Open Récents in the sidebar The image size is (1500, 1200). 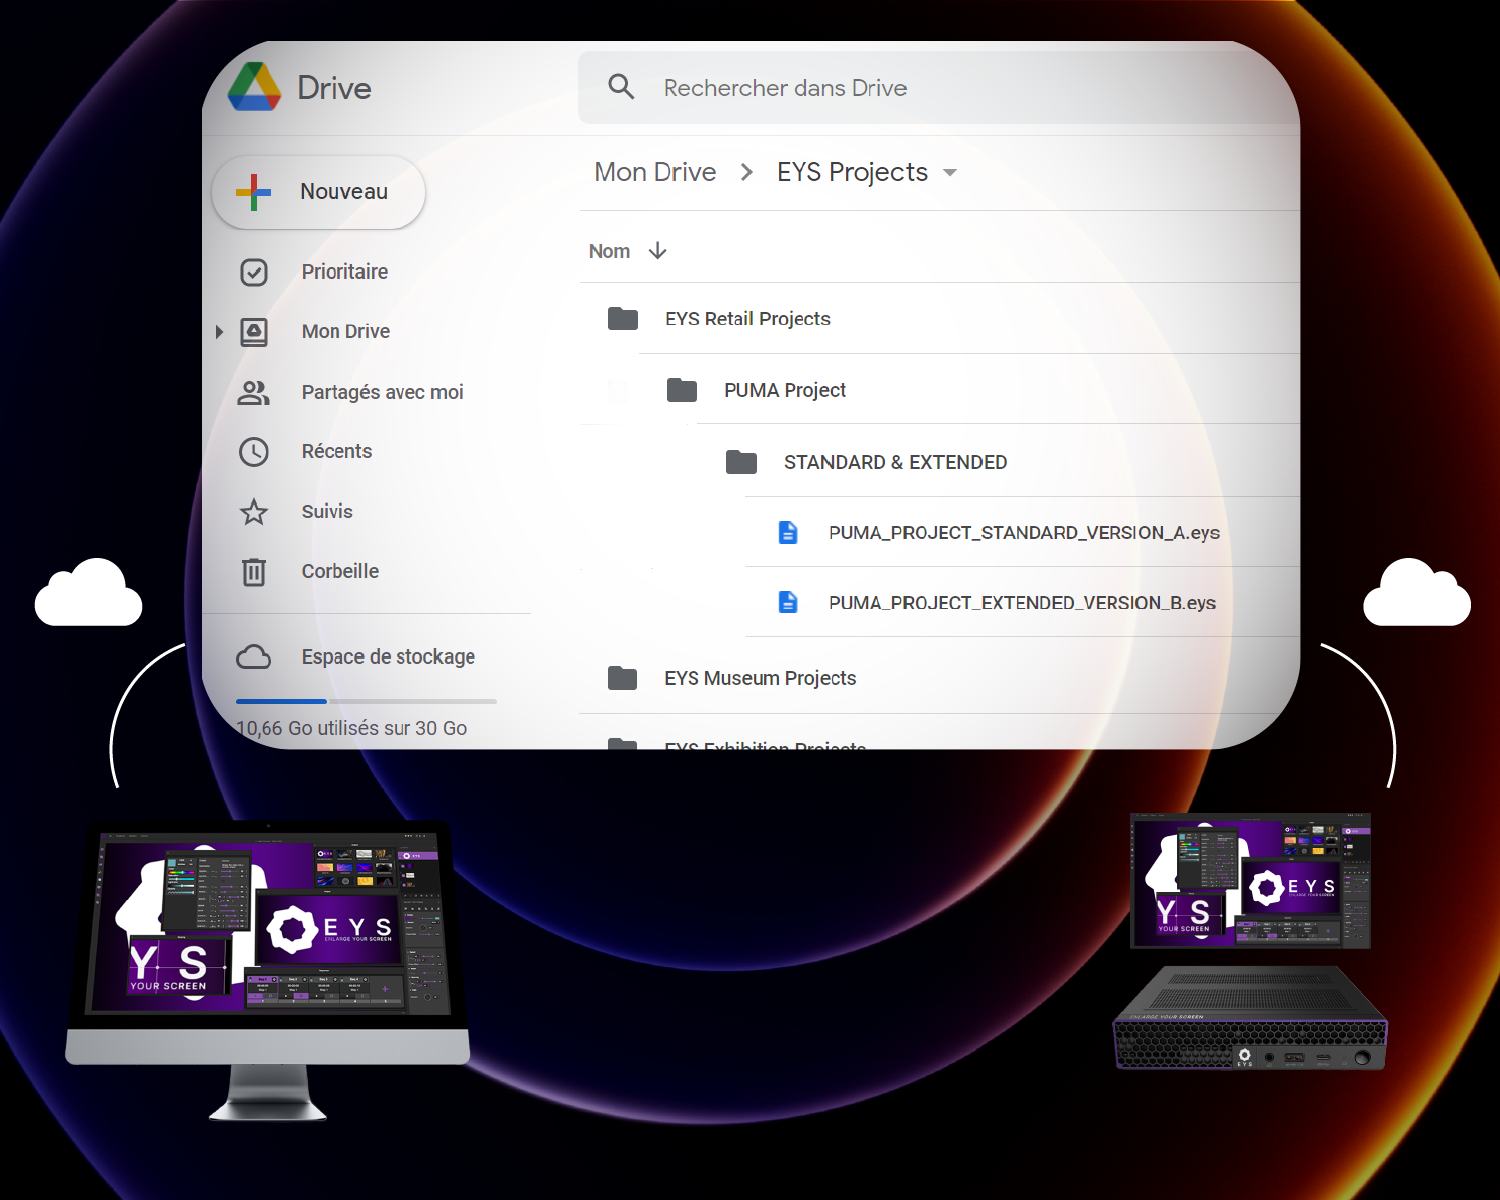click(x=336, y=452)
